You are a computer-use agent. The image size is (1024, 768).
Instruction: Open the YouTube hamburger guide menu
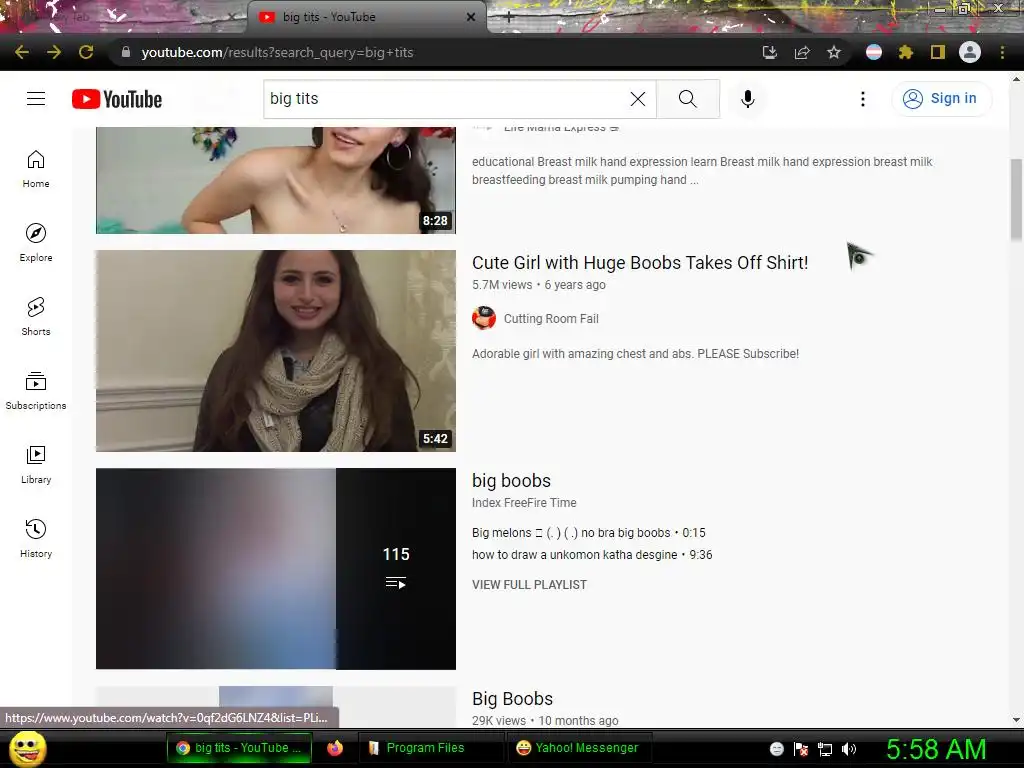36,99
